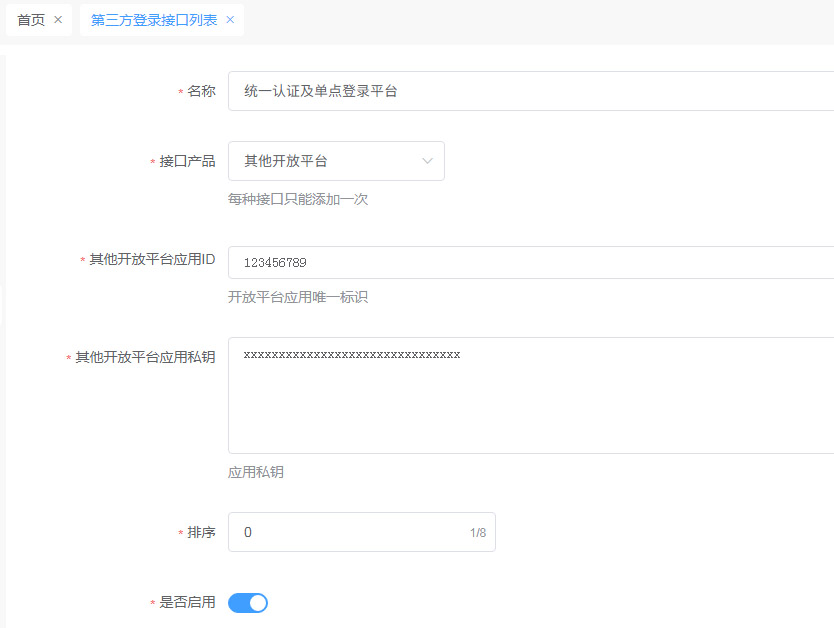834x628 pixels.
Task: Click the 其他开放平台应用ID label
Action: 152,260
